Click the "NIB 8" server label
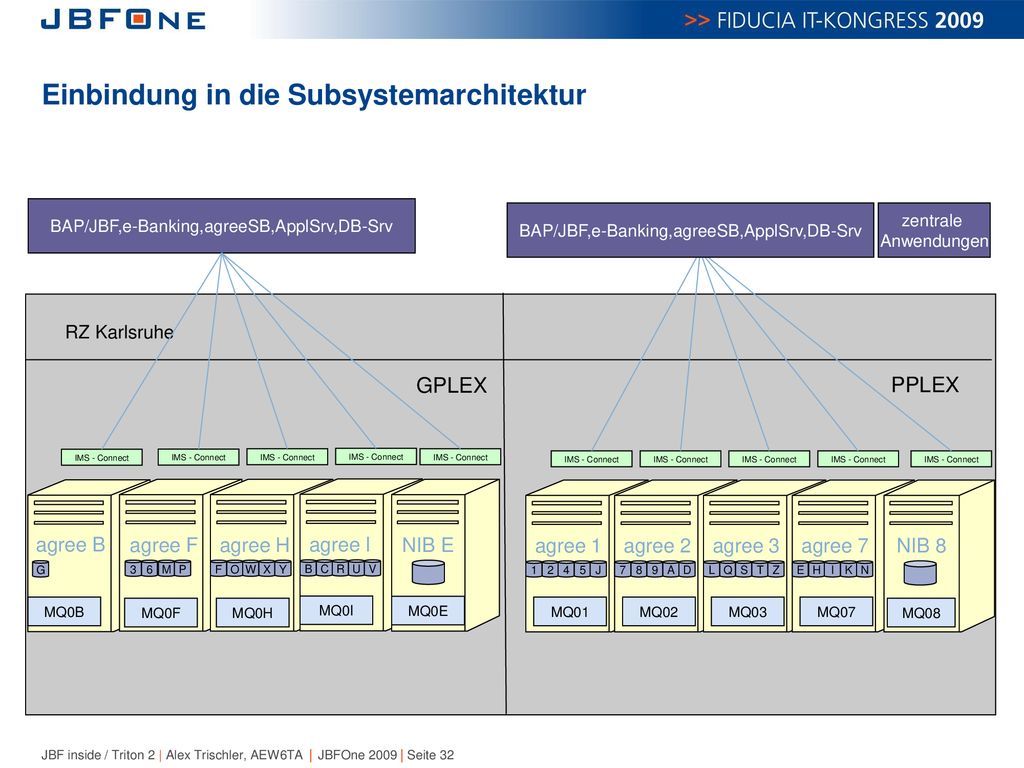This screenshot has width=1024, height=768. [x=921, y=545]
